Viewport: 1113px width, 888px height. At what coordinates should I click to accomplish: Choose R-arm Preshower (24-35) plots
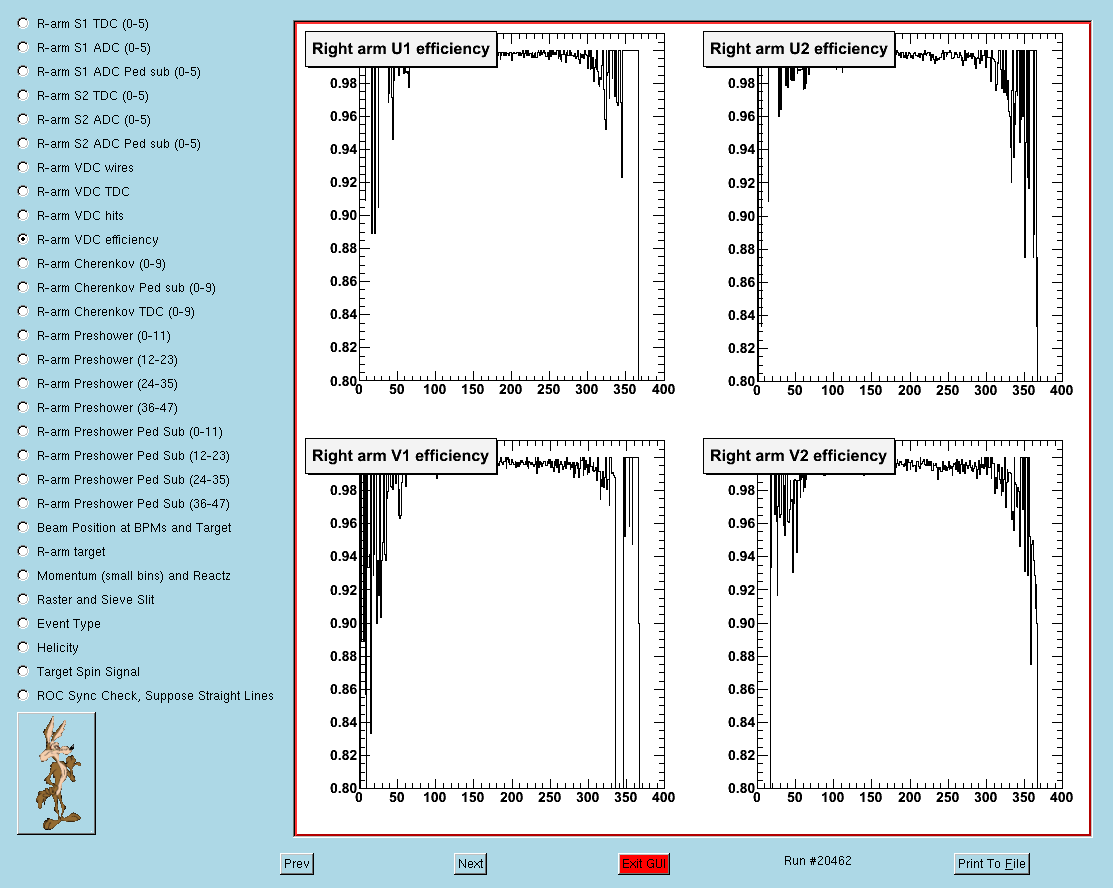tap(23, 383)
